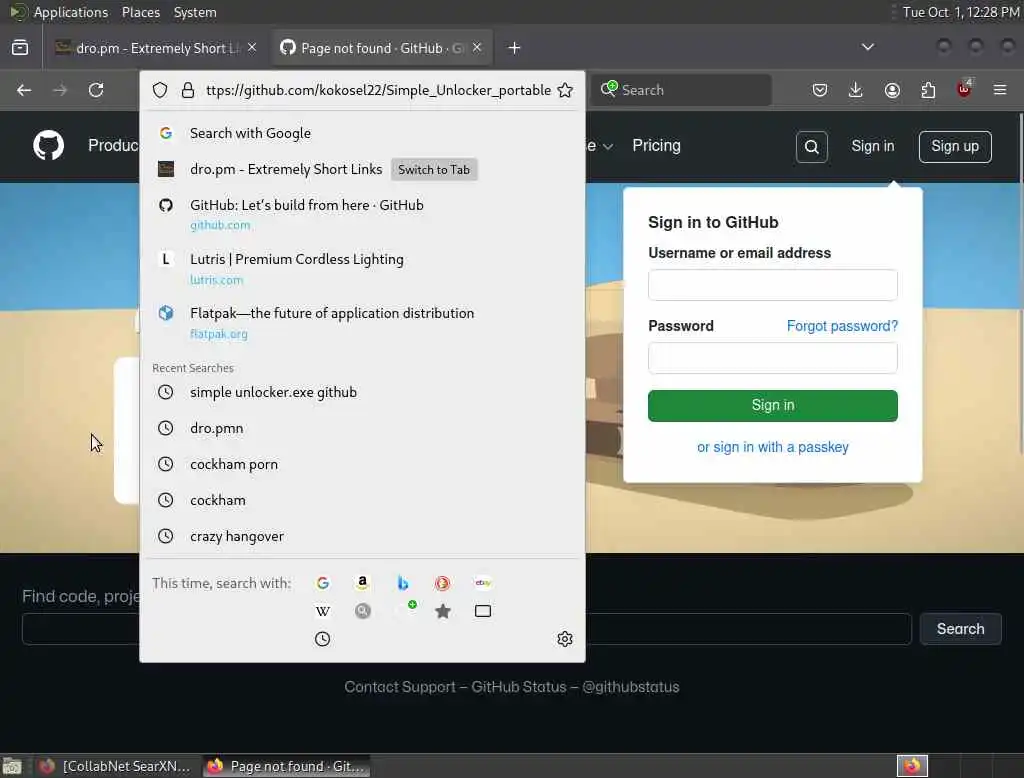Open the System menu
1024x778 pixels.
195,12
